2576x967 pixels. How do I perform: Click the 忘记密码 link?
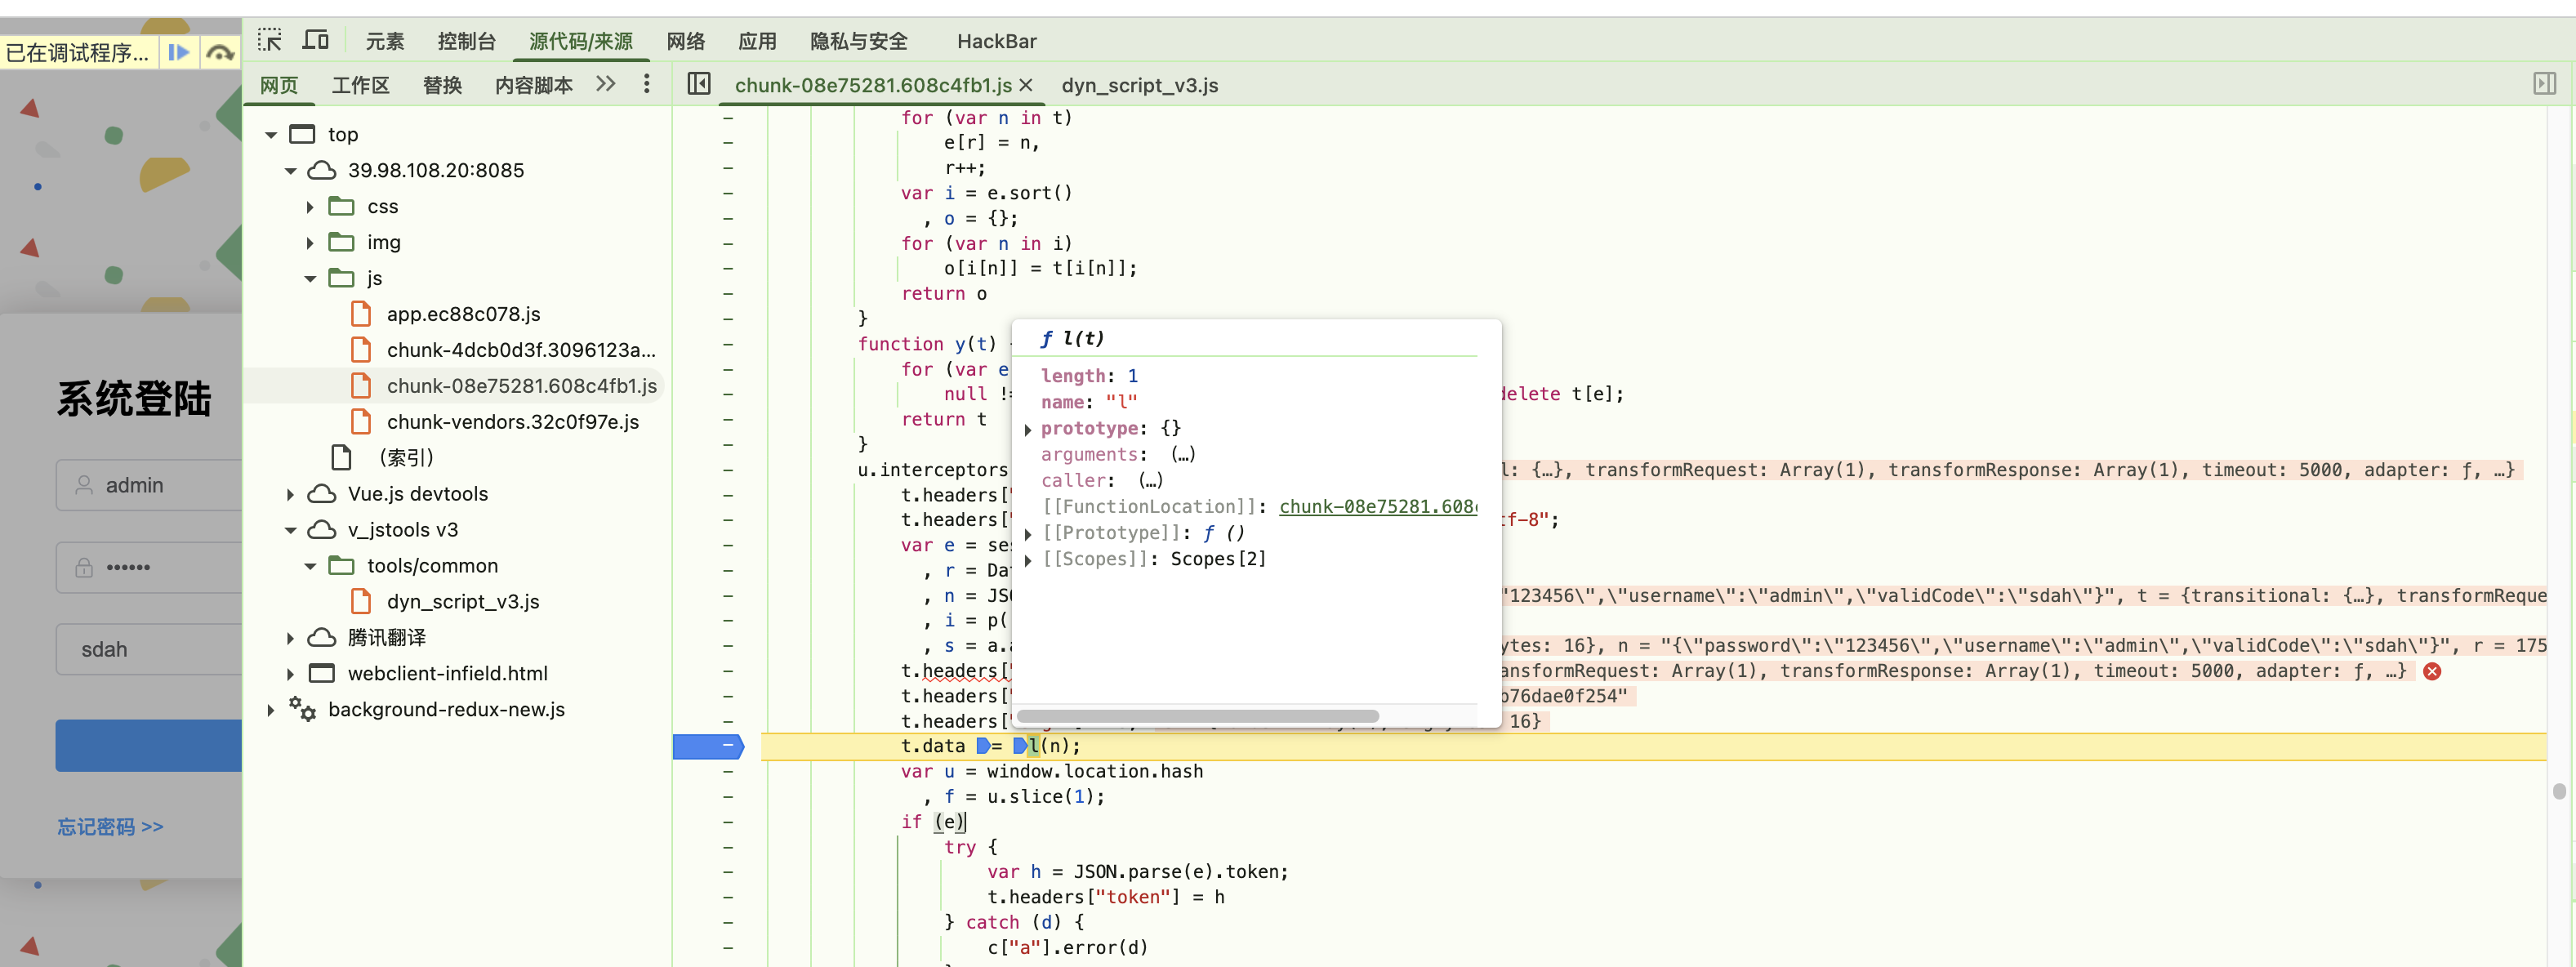(x=110, y=826)
